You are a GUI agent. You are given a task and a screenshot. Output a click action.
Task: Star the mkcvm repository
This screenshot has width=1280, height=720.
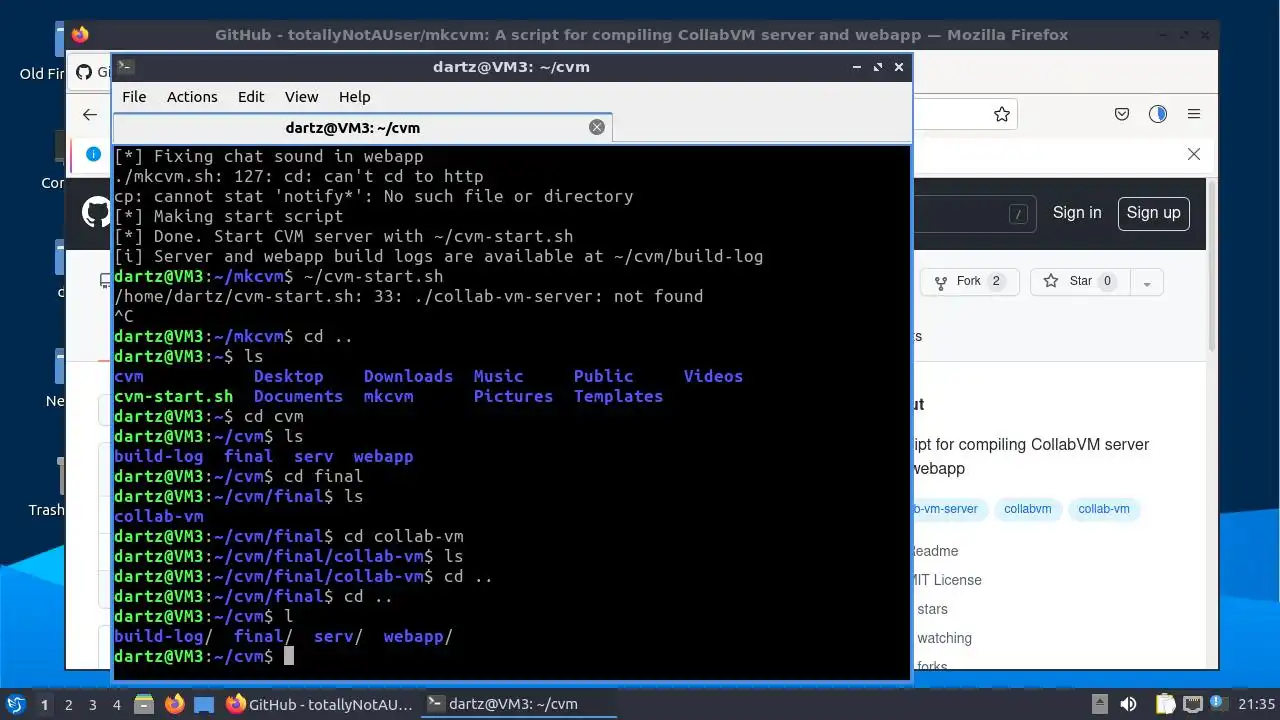point(1079,282)
